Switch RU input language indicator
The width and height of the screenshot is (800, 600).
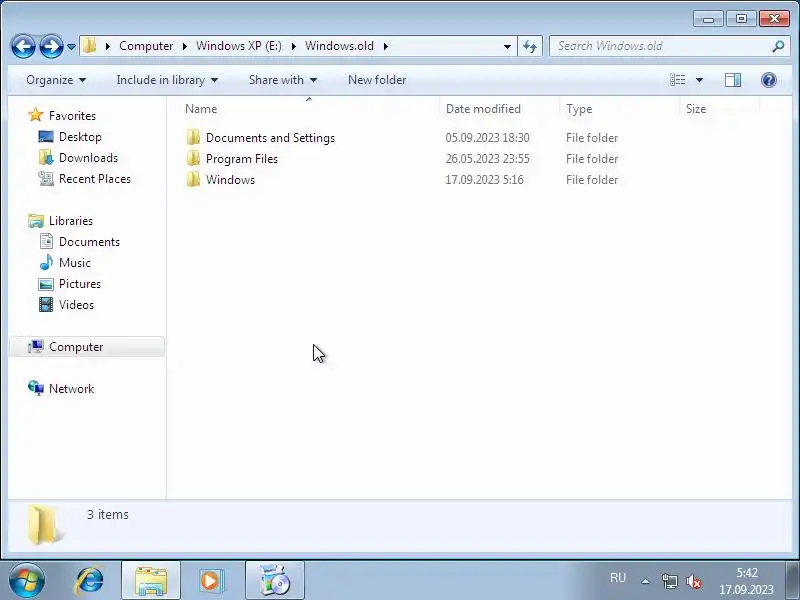(x=617, y=578)
